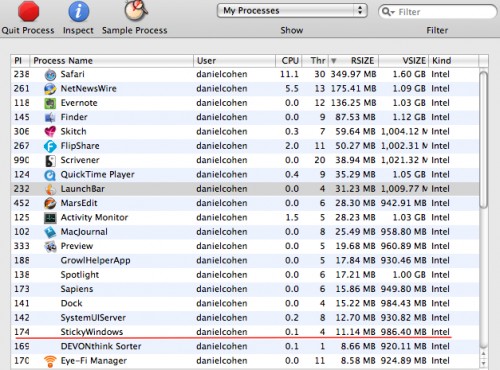Viewport: 500px width, 370px height.
Task: Open the My Processes dropdown
Action: pos(292,11)
